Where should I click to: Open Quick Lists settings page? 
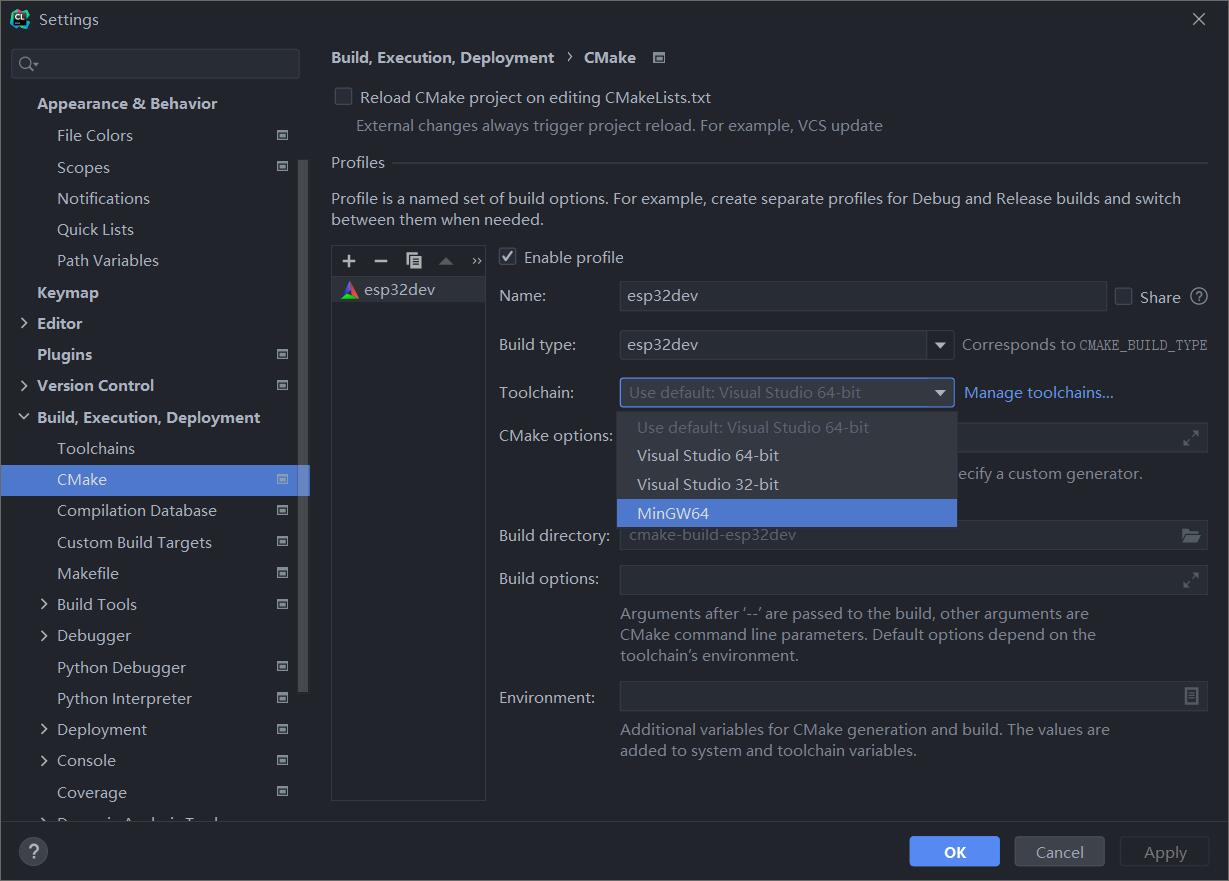(95, 229)
